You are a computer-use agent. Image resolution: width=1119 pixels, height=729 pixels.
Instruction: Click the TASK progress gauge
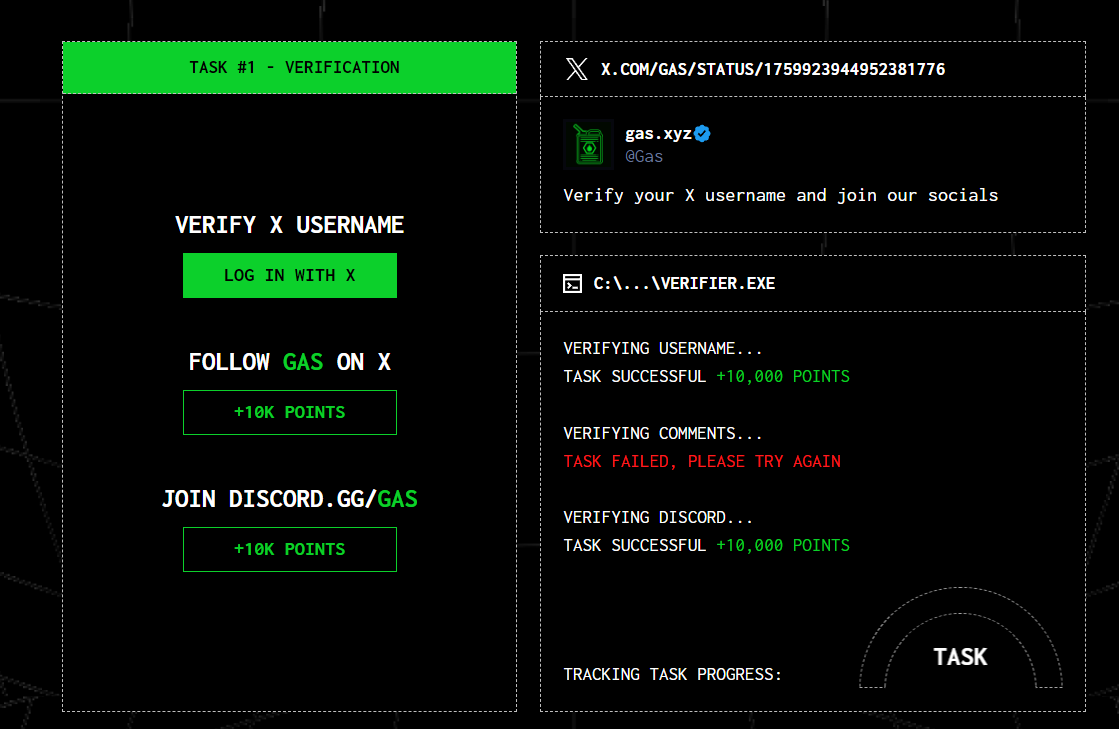[961, 638]
